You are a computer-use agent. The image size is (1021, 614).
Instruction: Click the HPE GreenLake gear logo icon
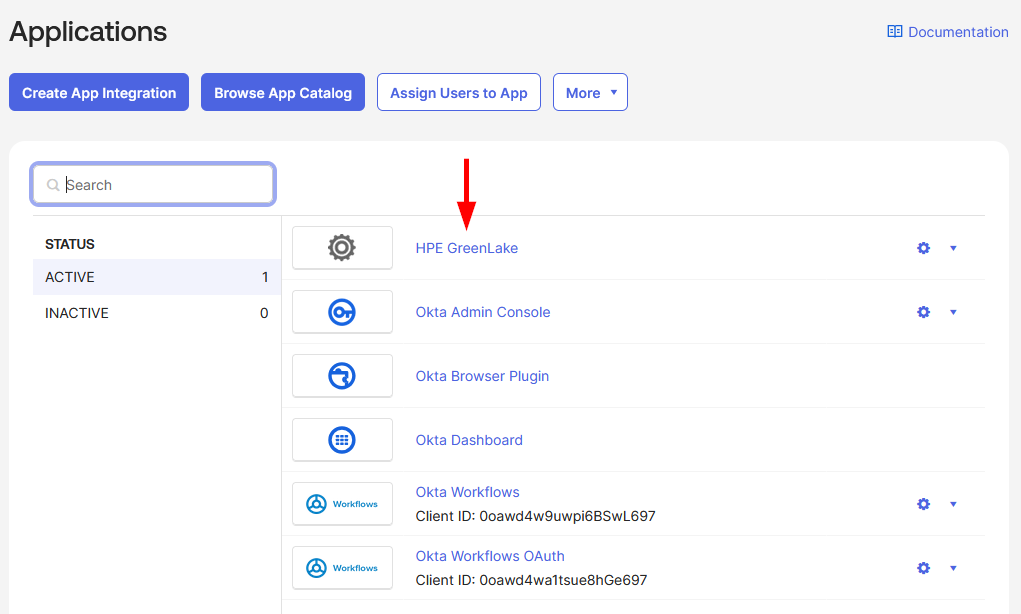[x=342, y=248]
